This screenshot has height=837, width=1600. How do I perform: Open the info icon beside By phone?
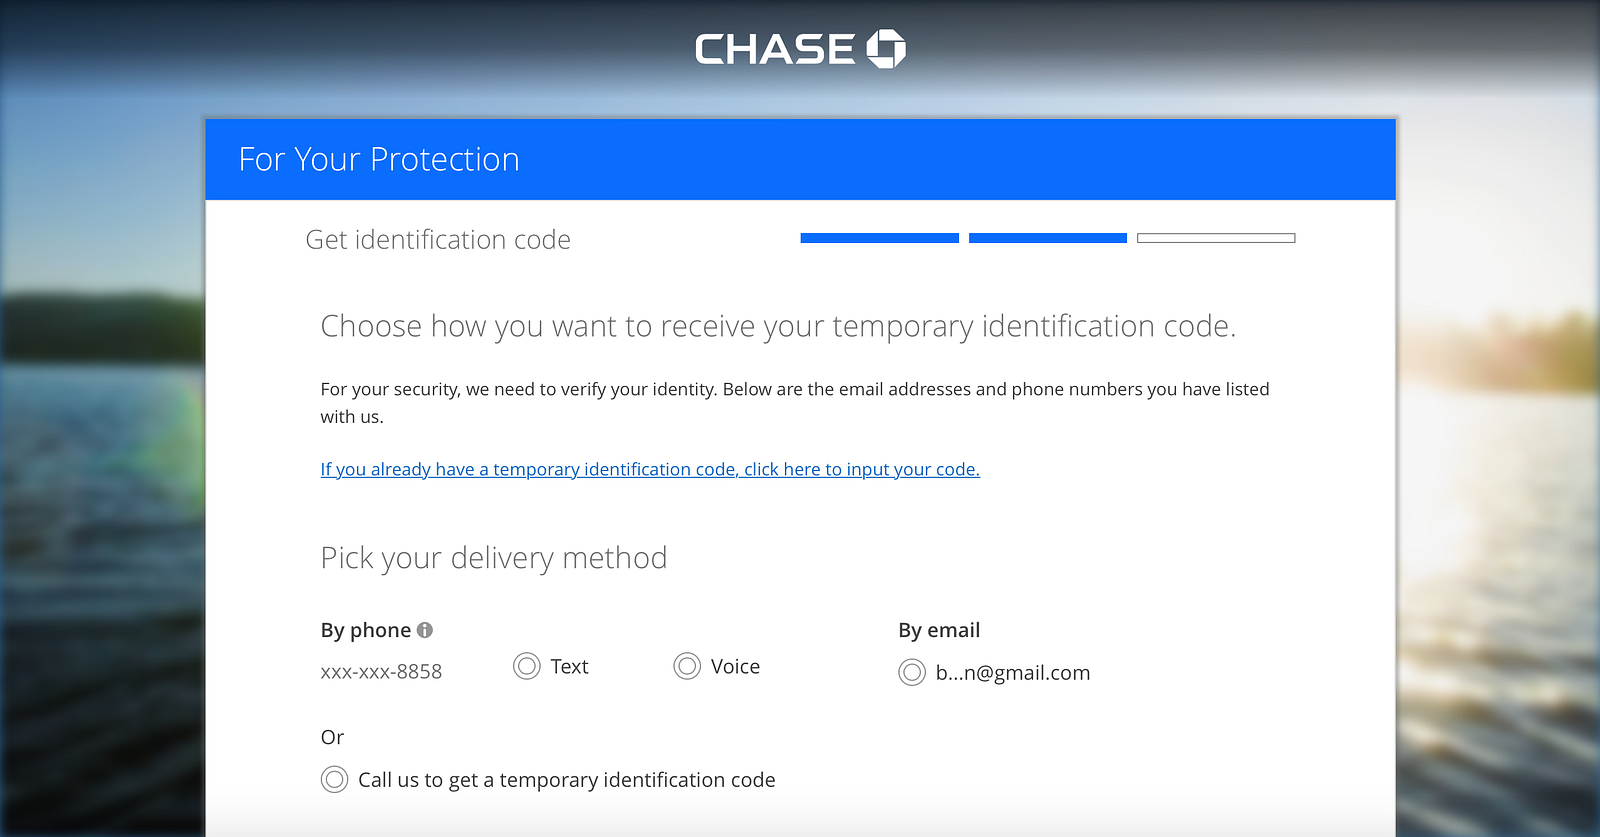point(425,630)
